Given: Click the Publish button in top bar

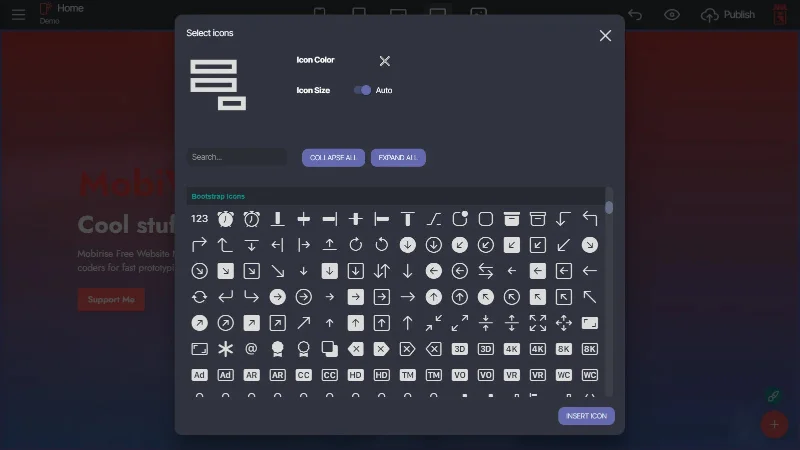Looking at the screenshot, I should (728, 15).
